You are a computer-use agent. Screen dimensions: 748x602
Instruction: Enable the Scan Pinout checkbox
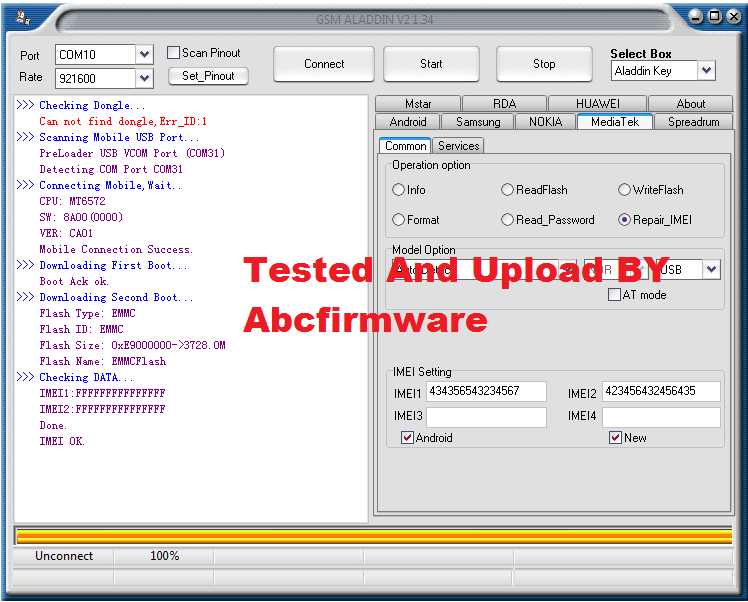pyautogui.click(x=173, y=52)
